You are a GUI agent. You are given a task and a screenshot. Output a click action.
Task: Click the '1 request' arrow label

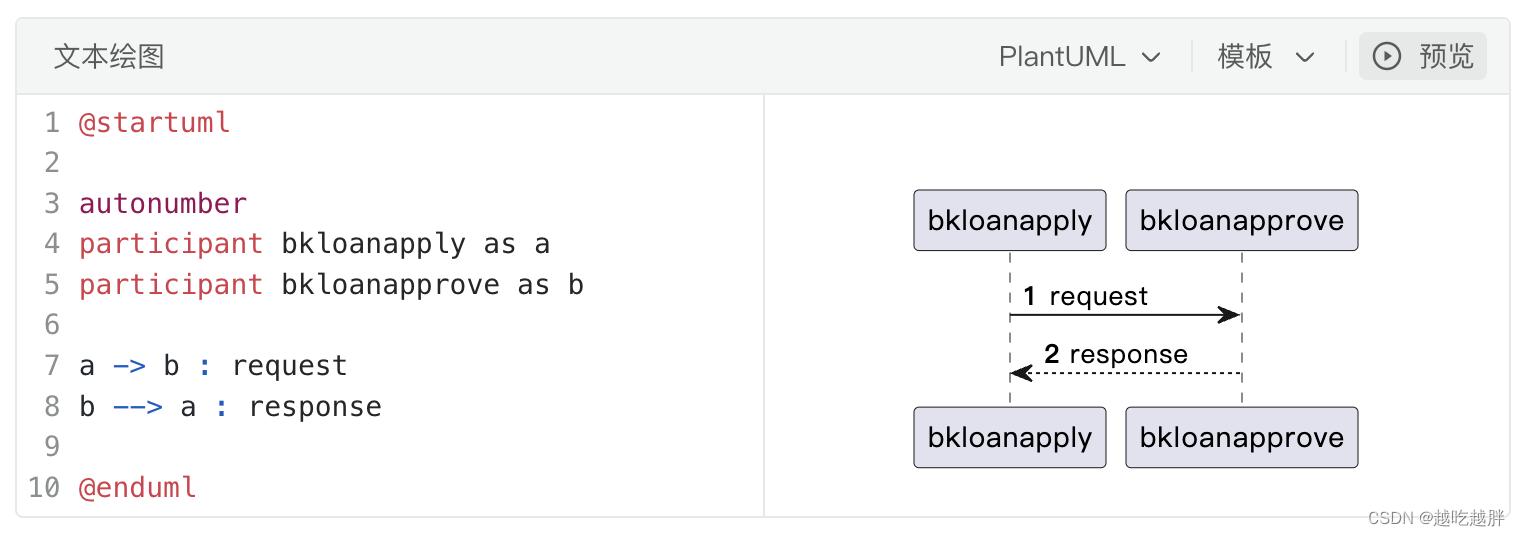(1086, 297)
